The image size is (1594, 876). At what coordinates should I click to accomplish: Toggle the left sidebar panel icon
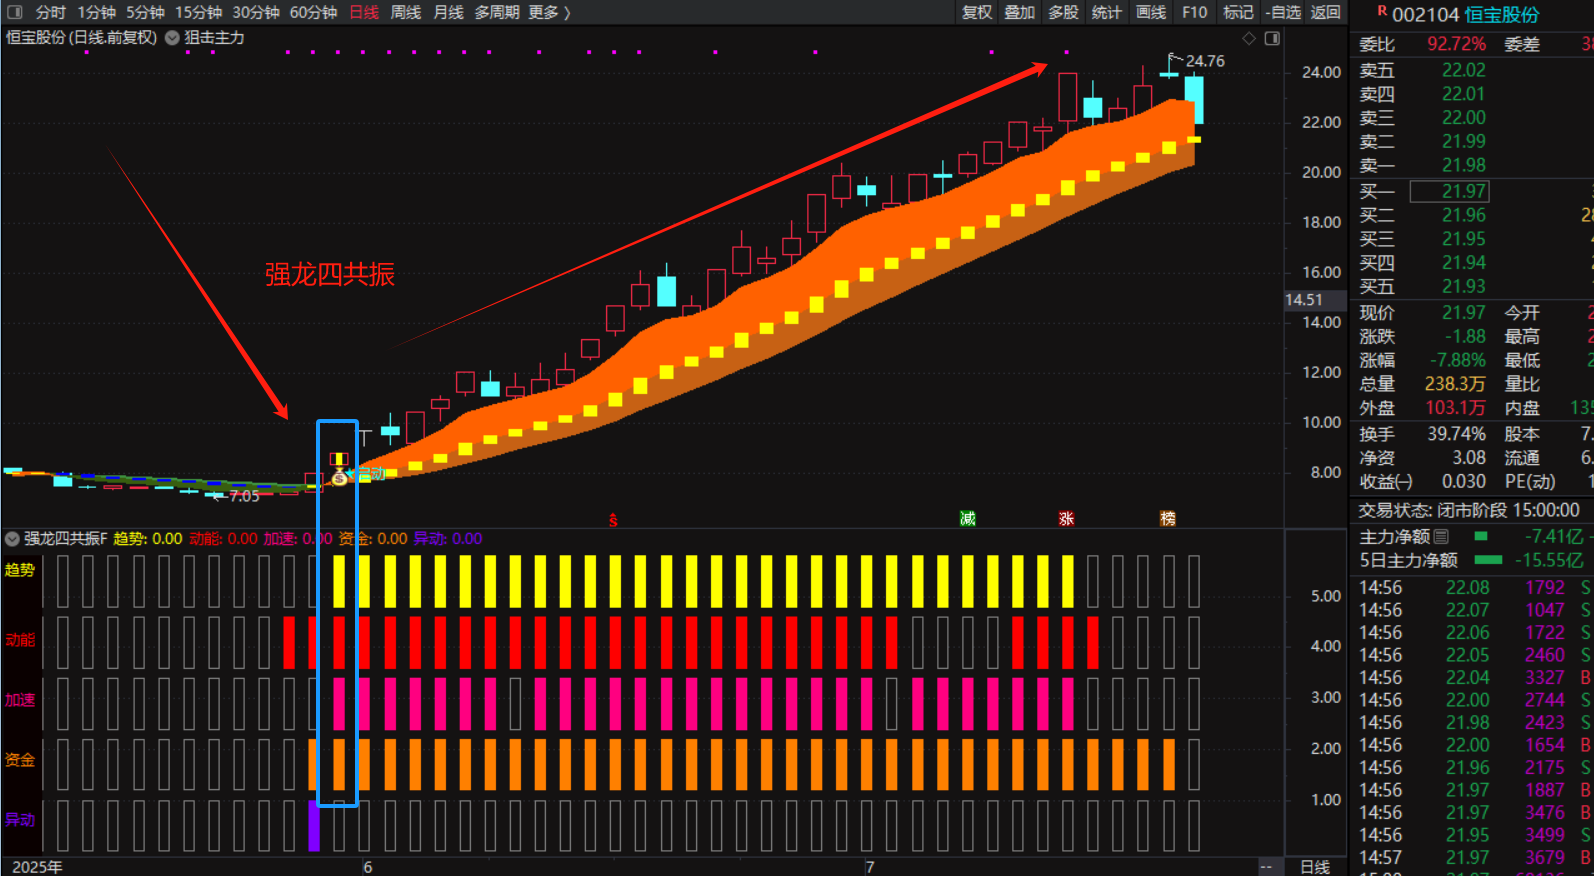pyautogui.click(x=14, y=12)
